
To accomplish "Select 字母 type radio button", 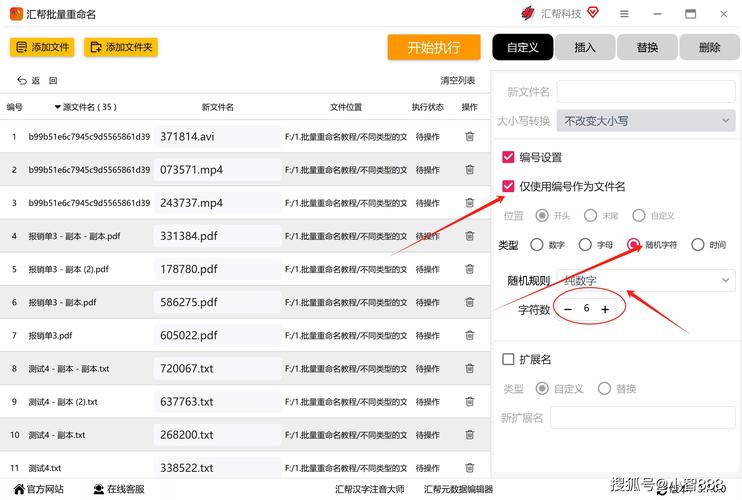I will [585, 245].
